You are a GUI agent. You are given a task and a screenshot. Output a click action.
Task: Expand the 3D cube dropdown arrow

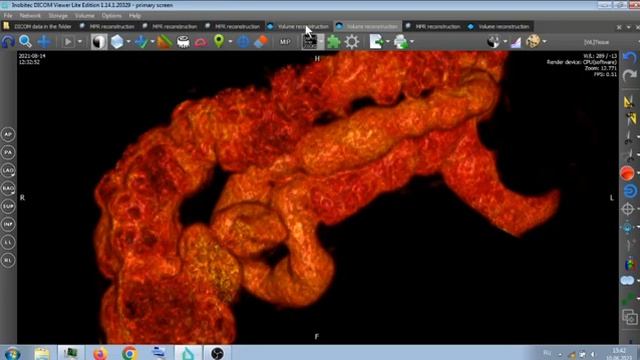click(x=128, y=42)
